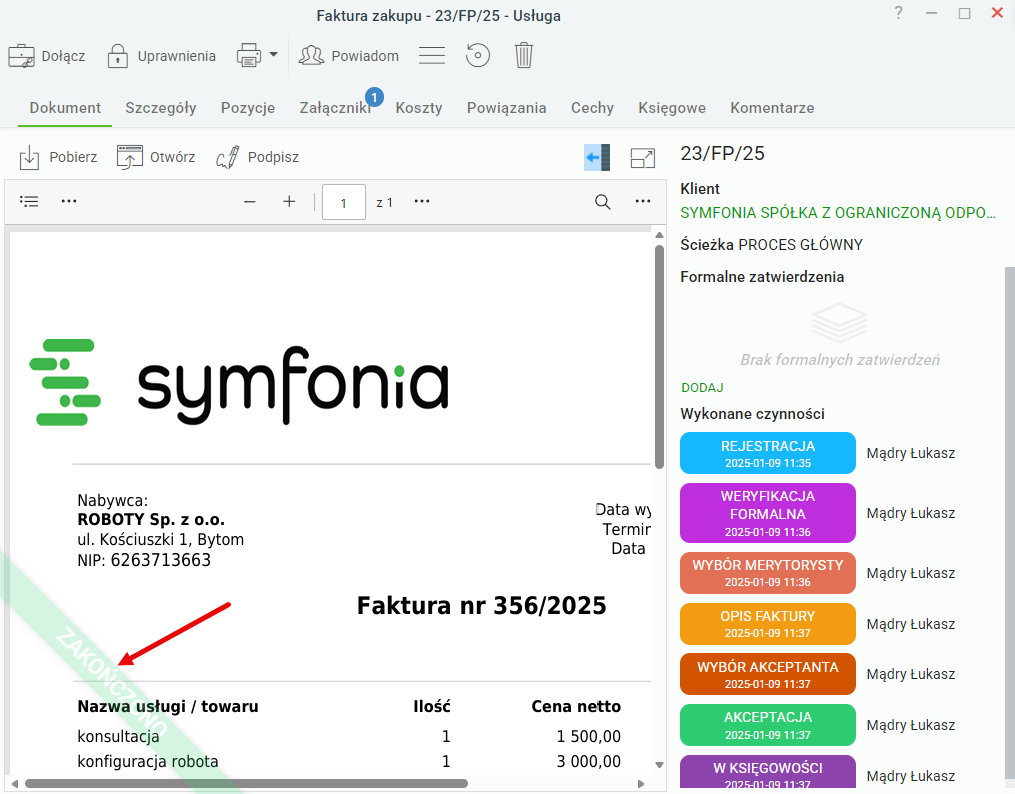This screenshot has height=794, width=1015.
Task: Open the Powiązania tab
Action: [x=506, y=108]
